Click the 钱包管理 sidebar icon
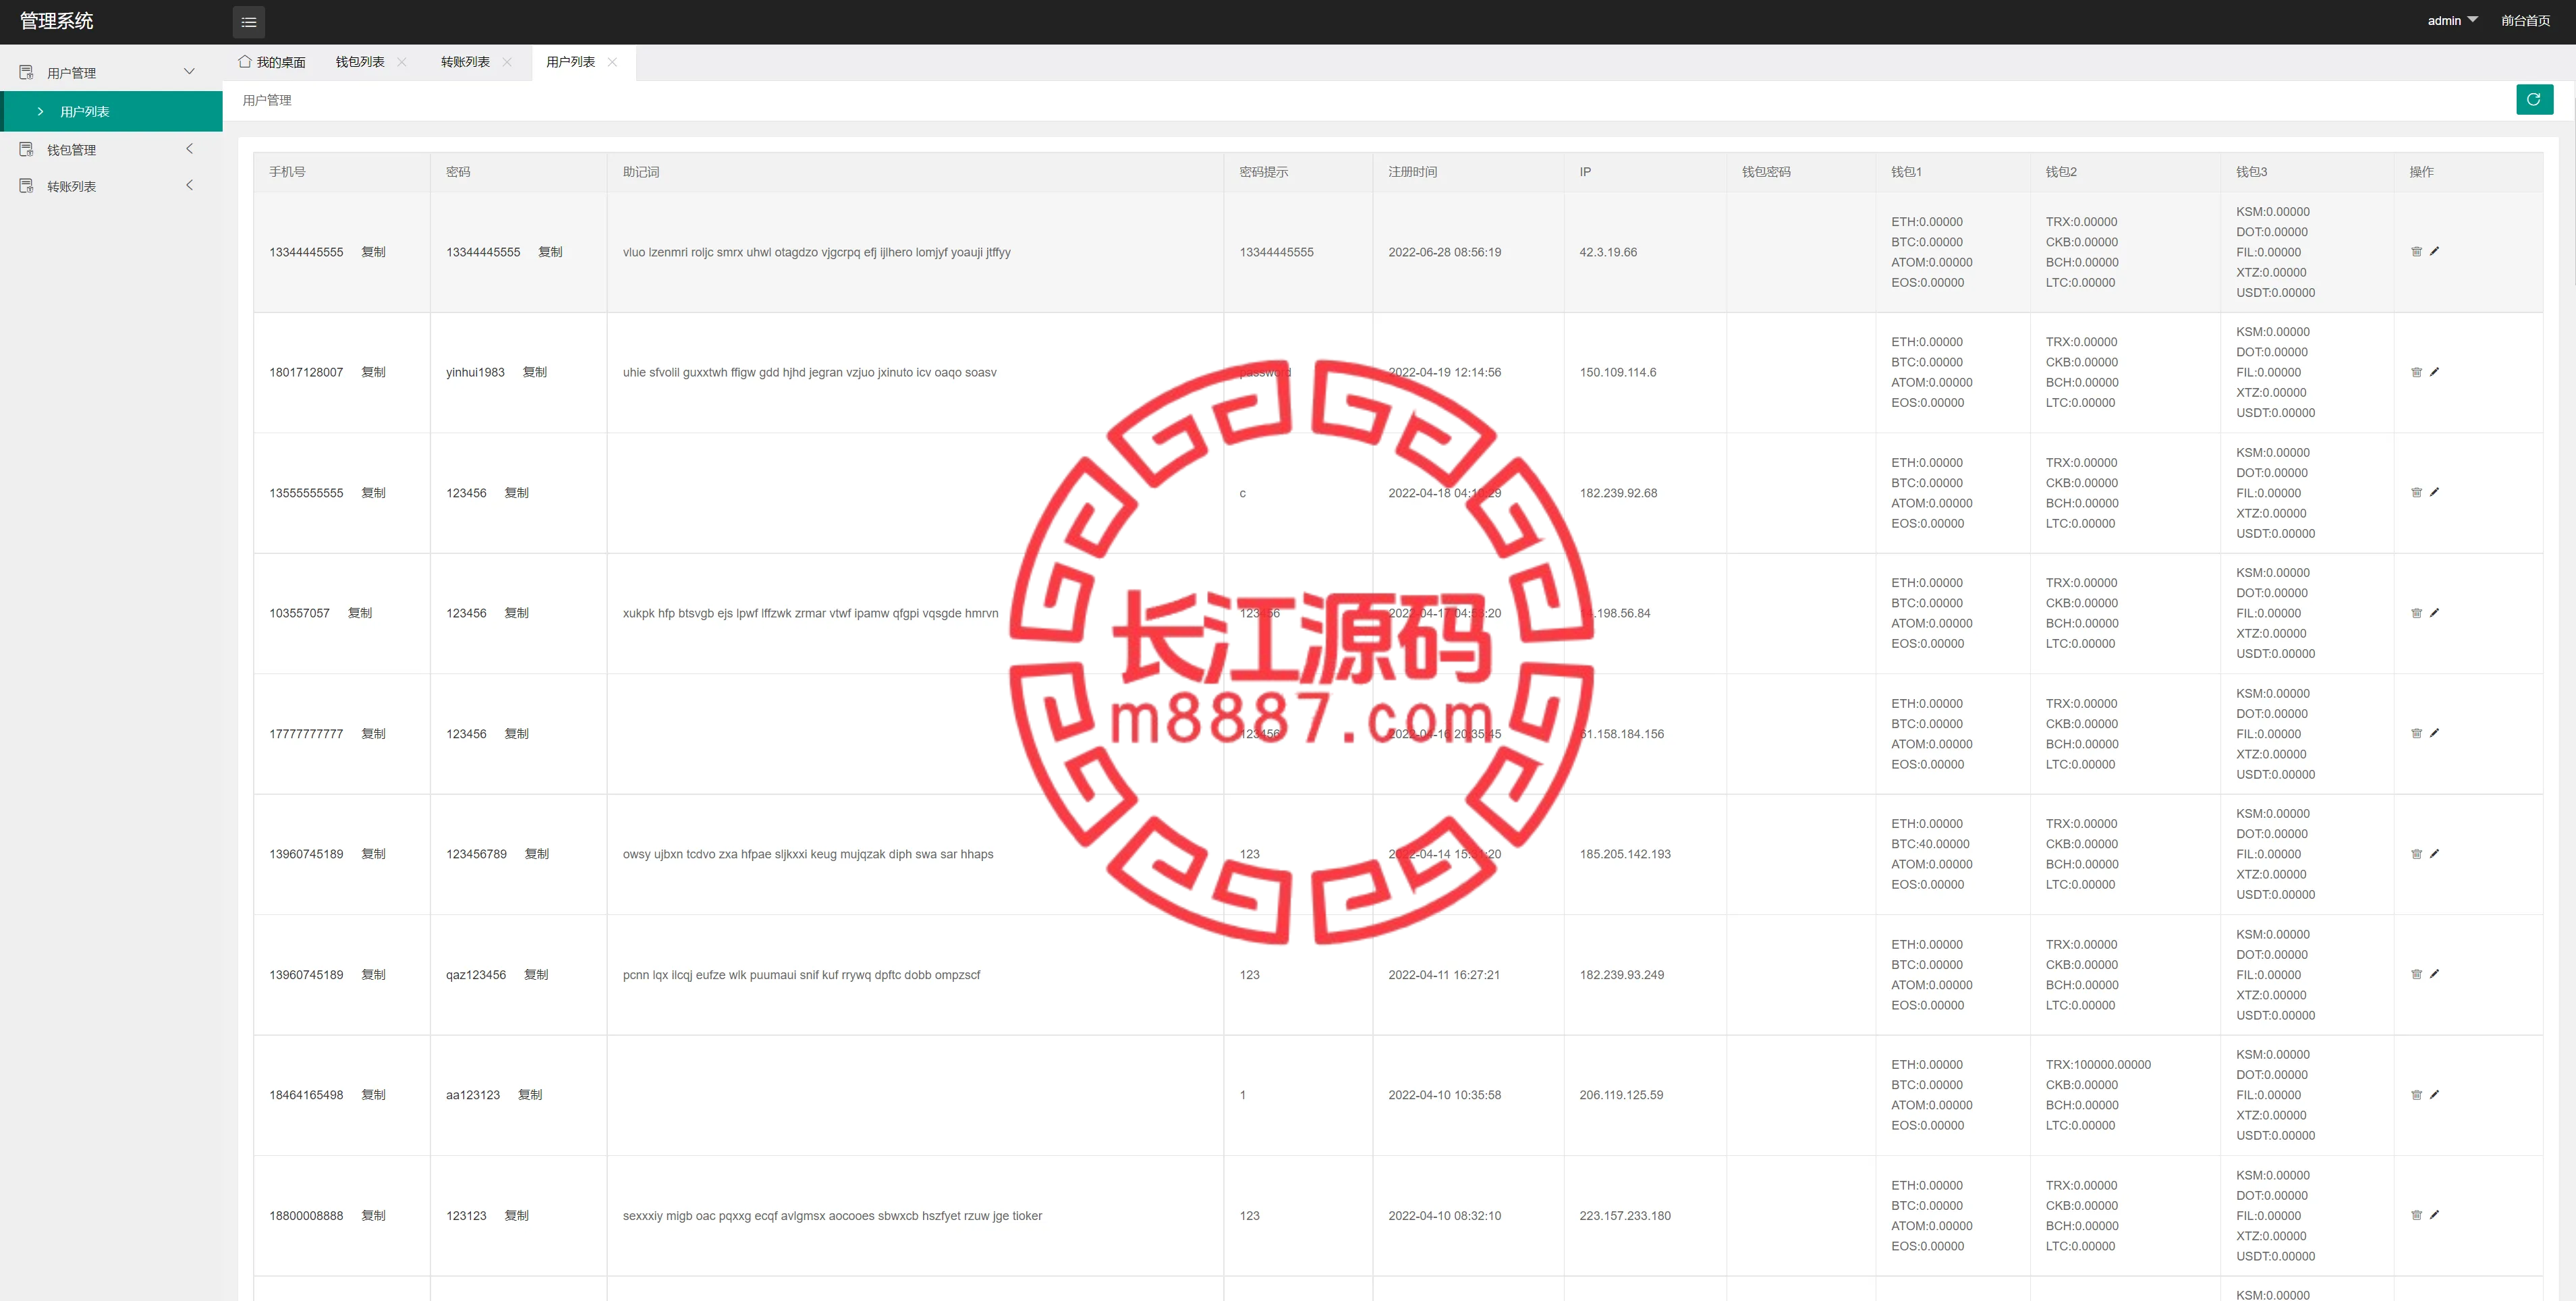The image size is (2576, 1301). point(26,149)
